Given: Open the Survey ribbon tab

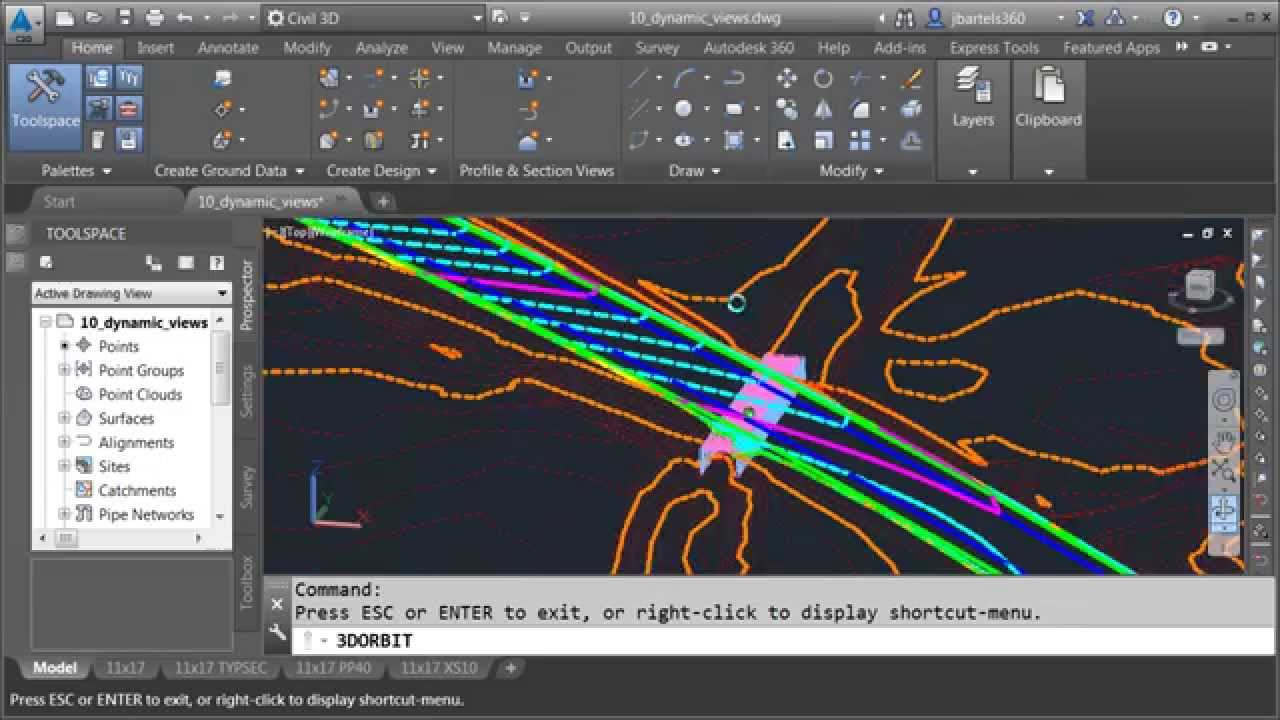Looking at the screenshot, I should click(656, 47).
